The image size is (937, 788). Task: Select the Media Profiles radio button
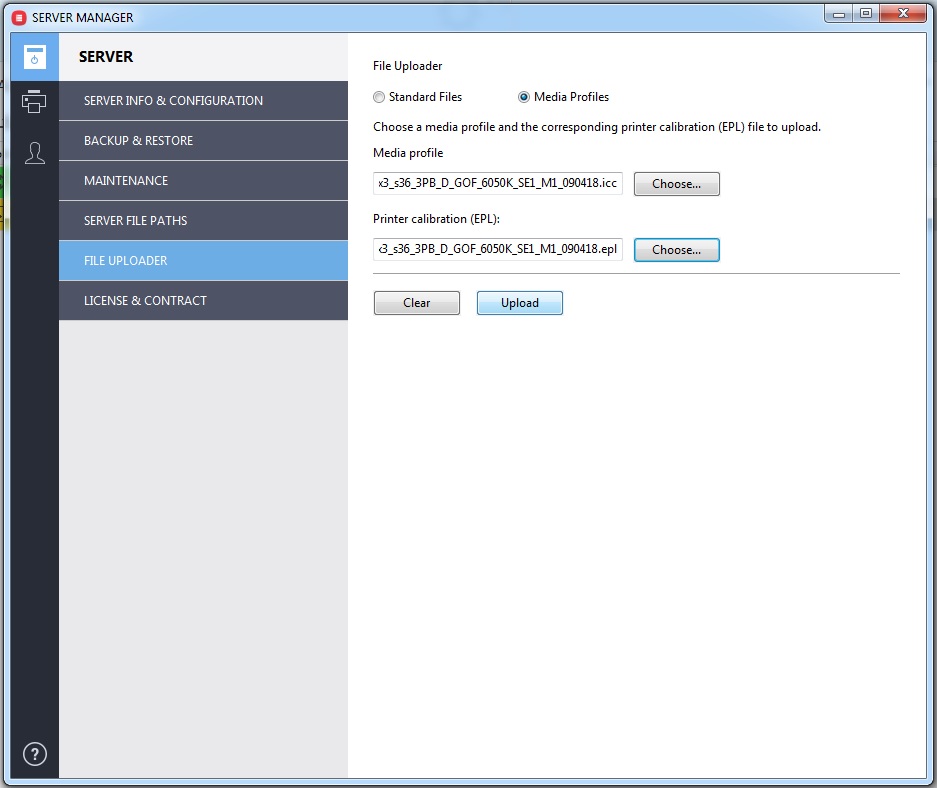click(523, 97)
